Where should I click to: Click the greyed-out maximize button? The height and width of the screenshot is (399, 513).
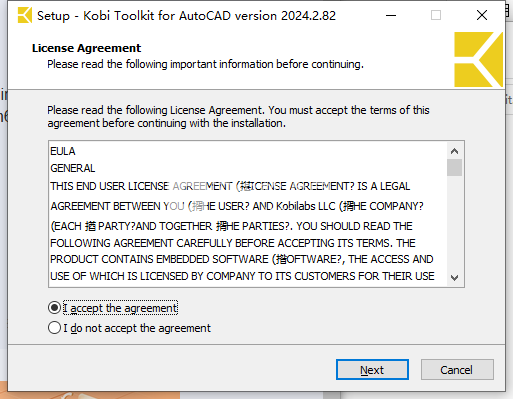click(436, 15)
